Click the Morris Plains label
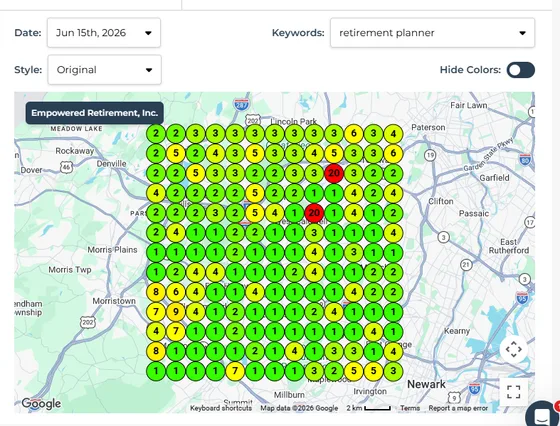The width and height of the screenshot is (560, 426). [x=112, y=250]
